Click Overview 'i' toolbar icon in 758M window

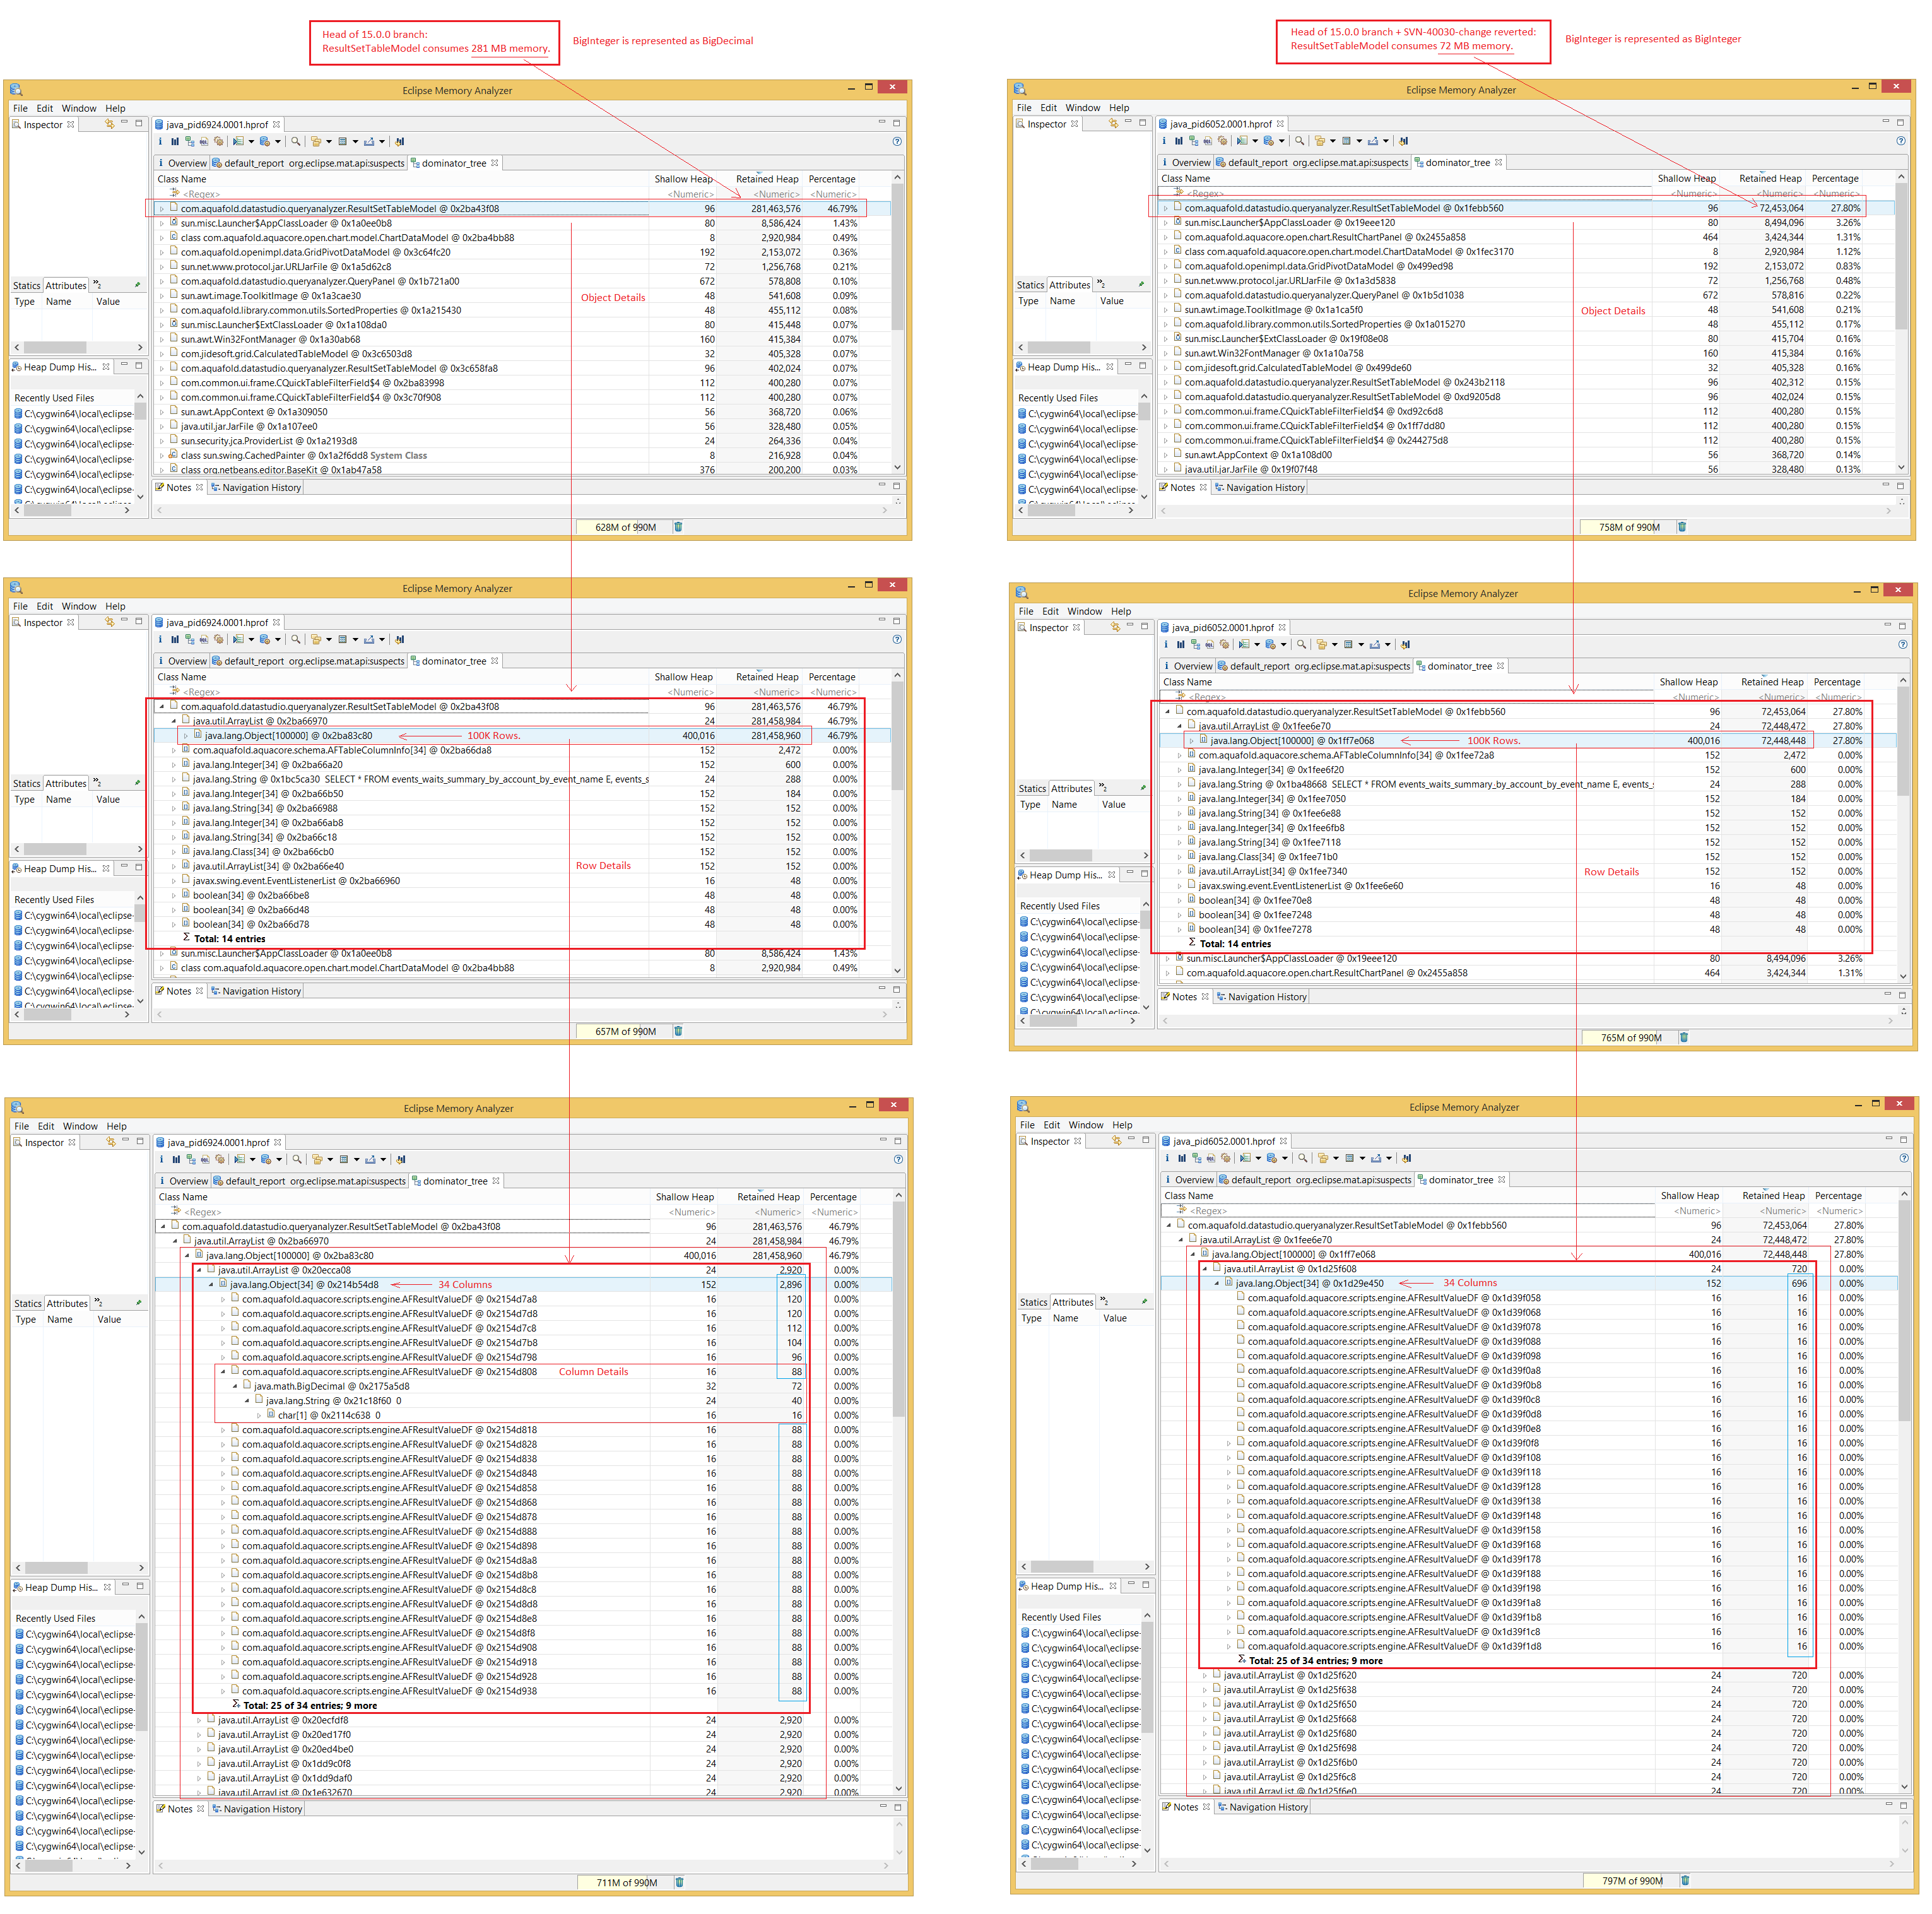1164,141
